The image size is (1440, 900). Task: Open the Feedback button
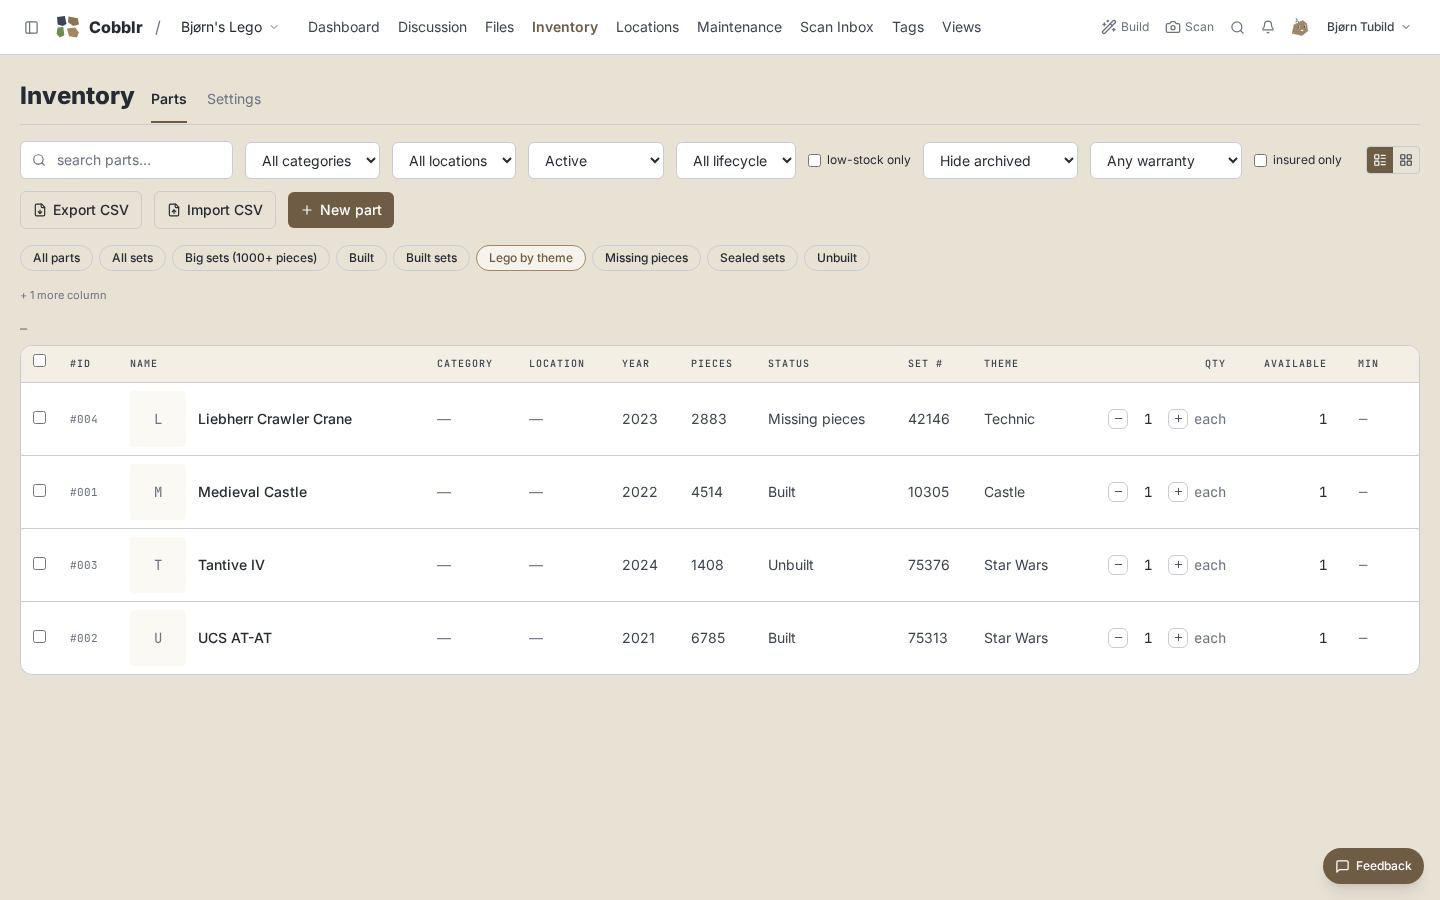coord(1373,866)
